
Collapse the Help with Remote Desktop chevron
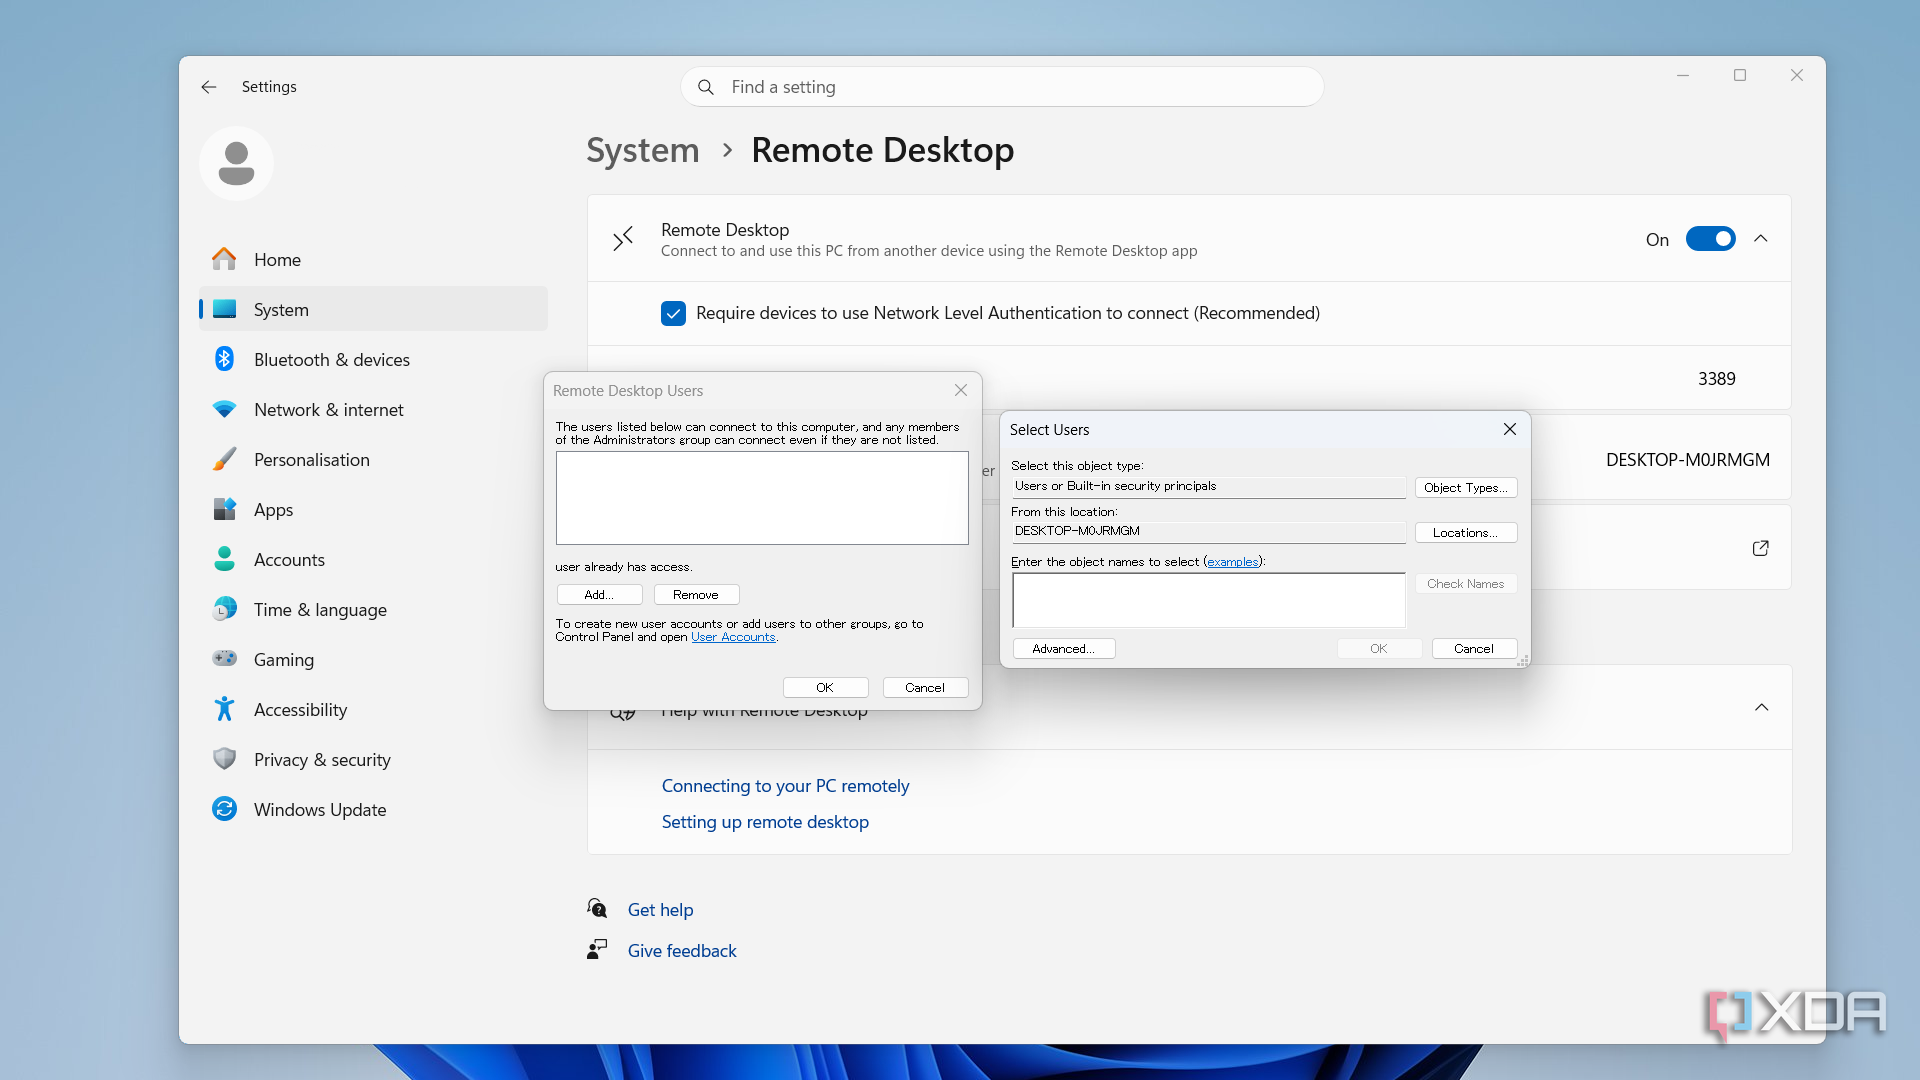pos(1761,708)
